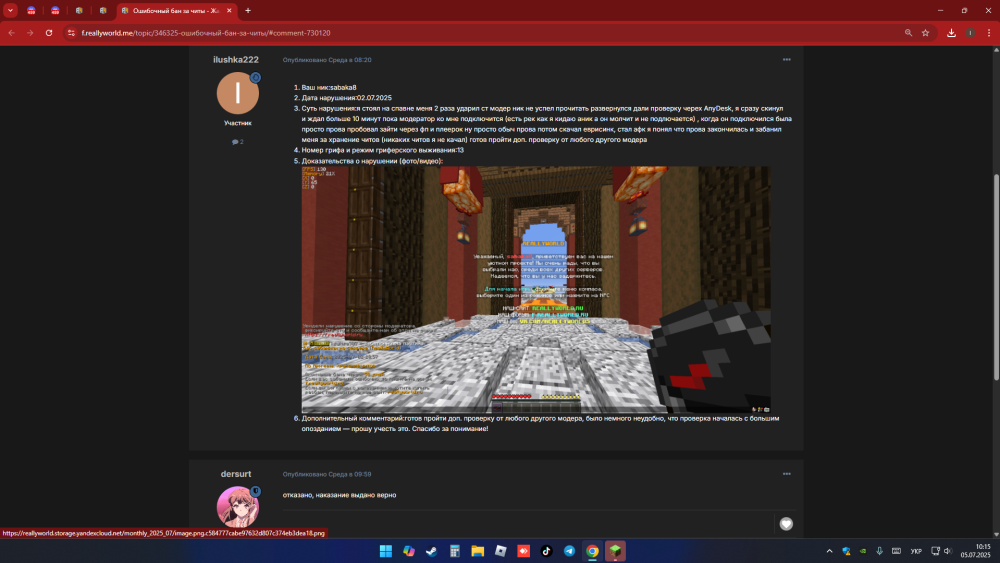Viewport: 1000px width, 563px height.
Task: Open AnyDesk from the taskbar
Action: point(524,551)
